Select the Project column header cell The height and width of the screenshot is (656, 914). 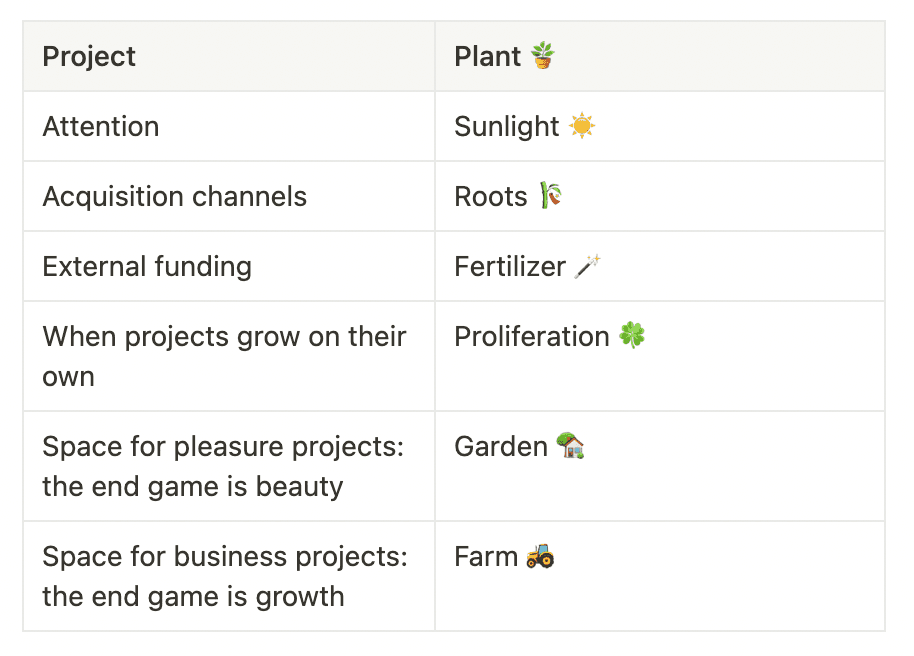tap(228, 56)
